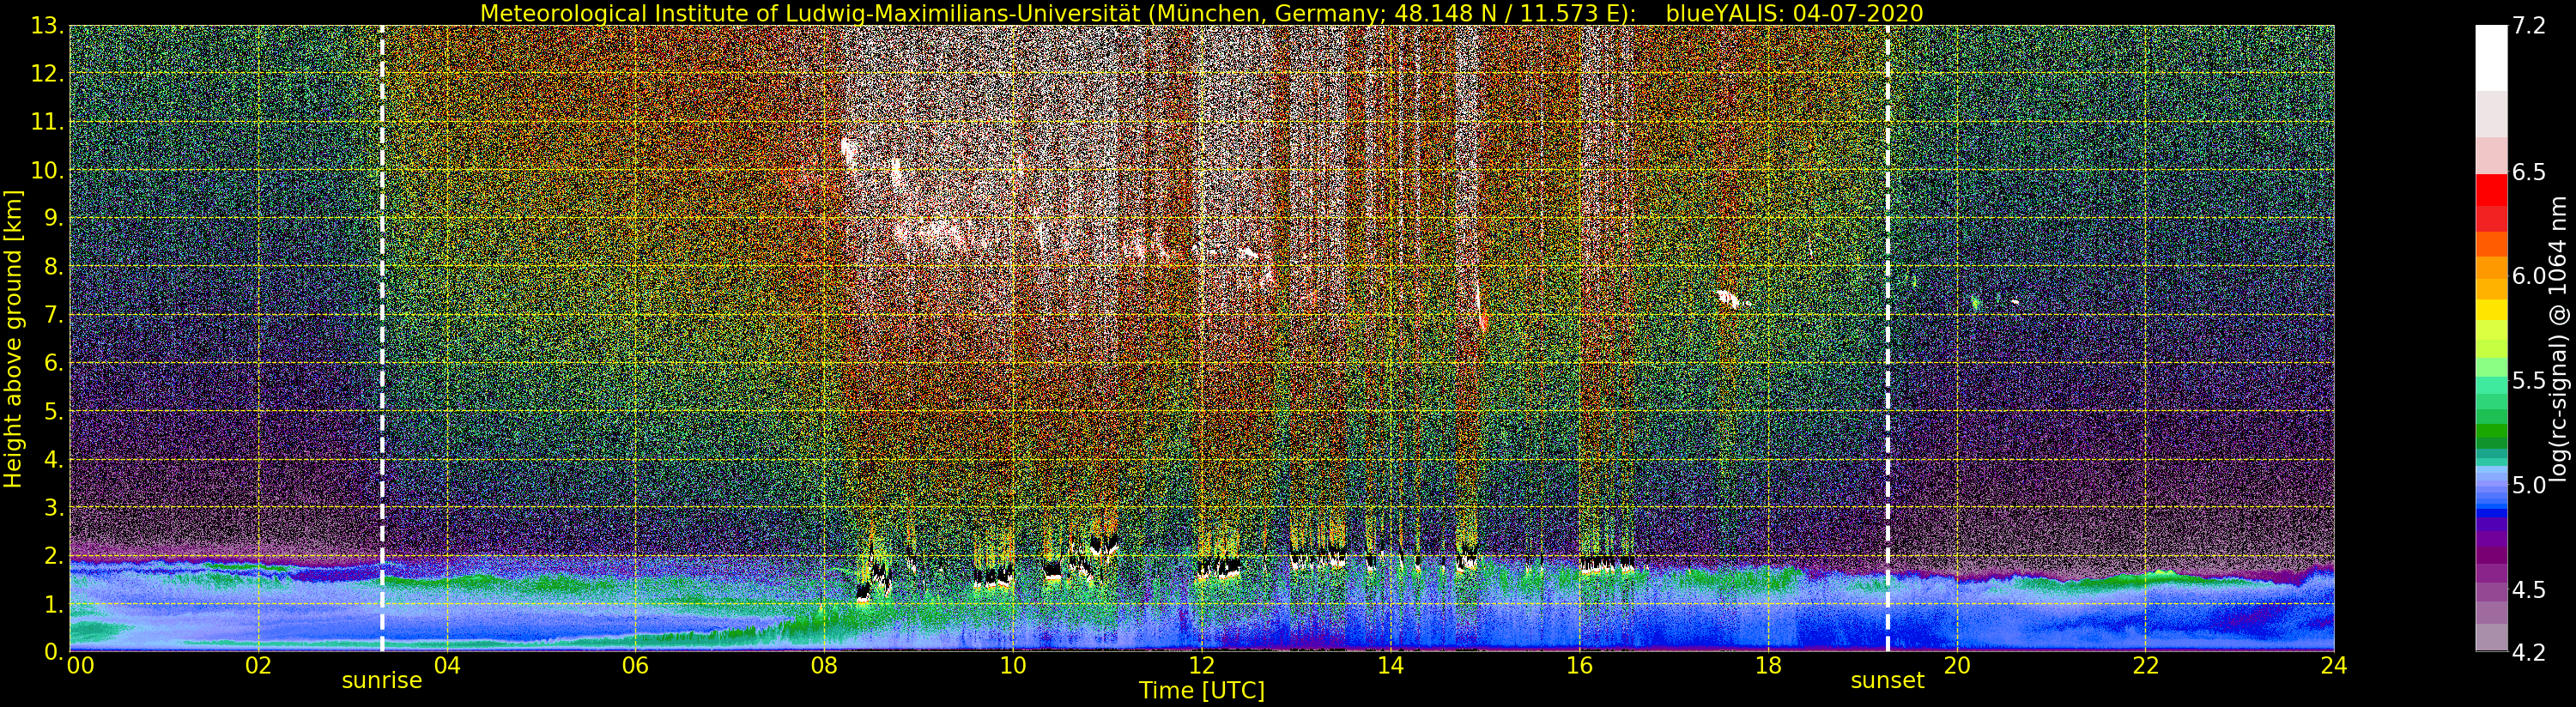Click the time axis tick '20'
The width and height of the screenshot is (2576, 707).
[x=1957, y=665]
